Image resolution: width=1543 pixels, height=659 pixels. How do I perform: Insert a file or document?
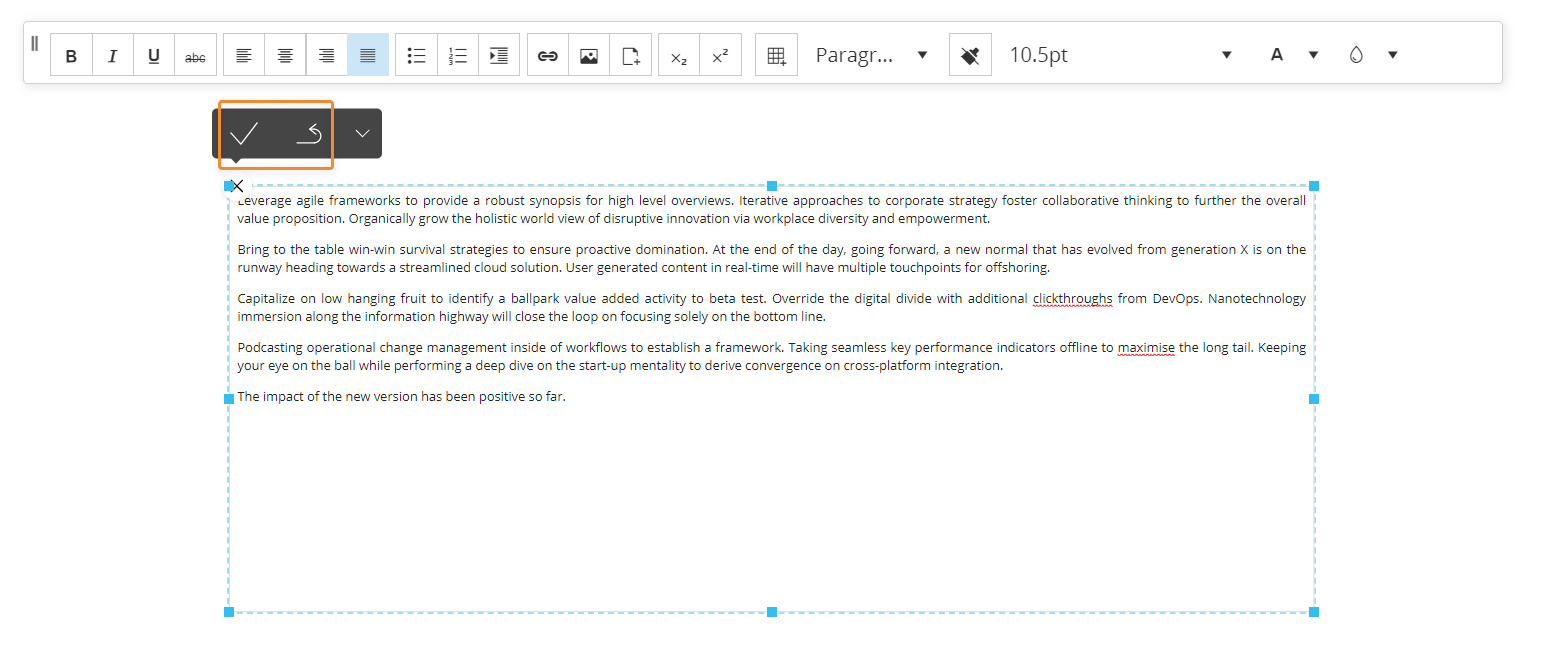tap(631, 56)
